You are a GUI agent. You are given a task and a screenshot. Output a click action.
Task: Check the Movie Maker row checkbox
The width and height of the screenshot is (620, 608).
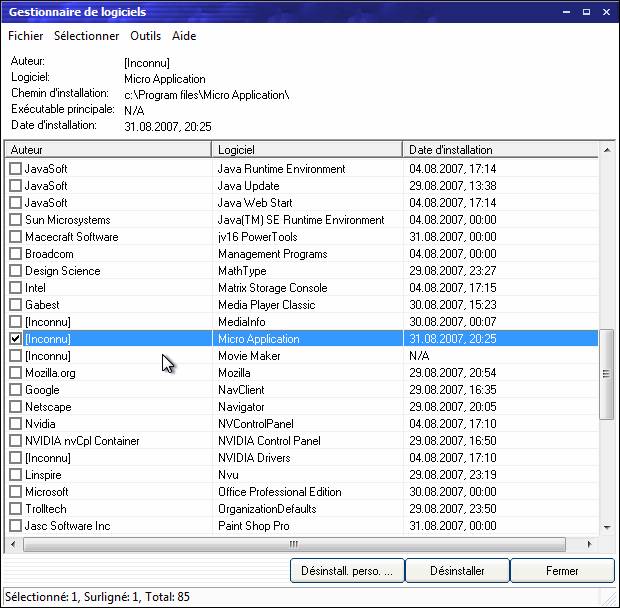tap(15, 356)
